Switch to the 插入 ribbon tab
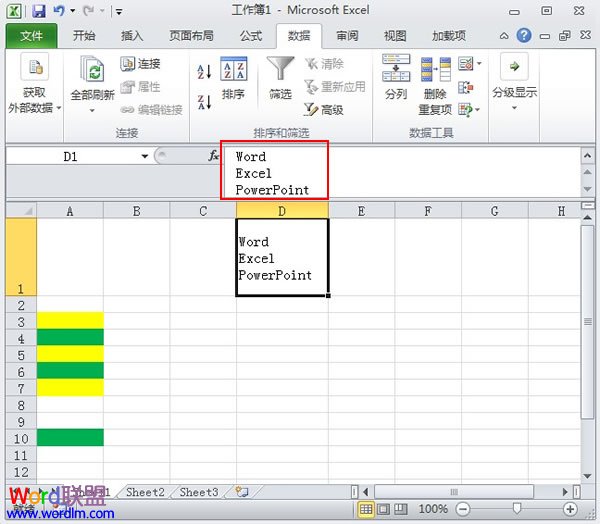The width and height of the screenshot is (600, 524). click(x=132, y=36)
